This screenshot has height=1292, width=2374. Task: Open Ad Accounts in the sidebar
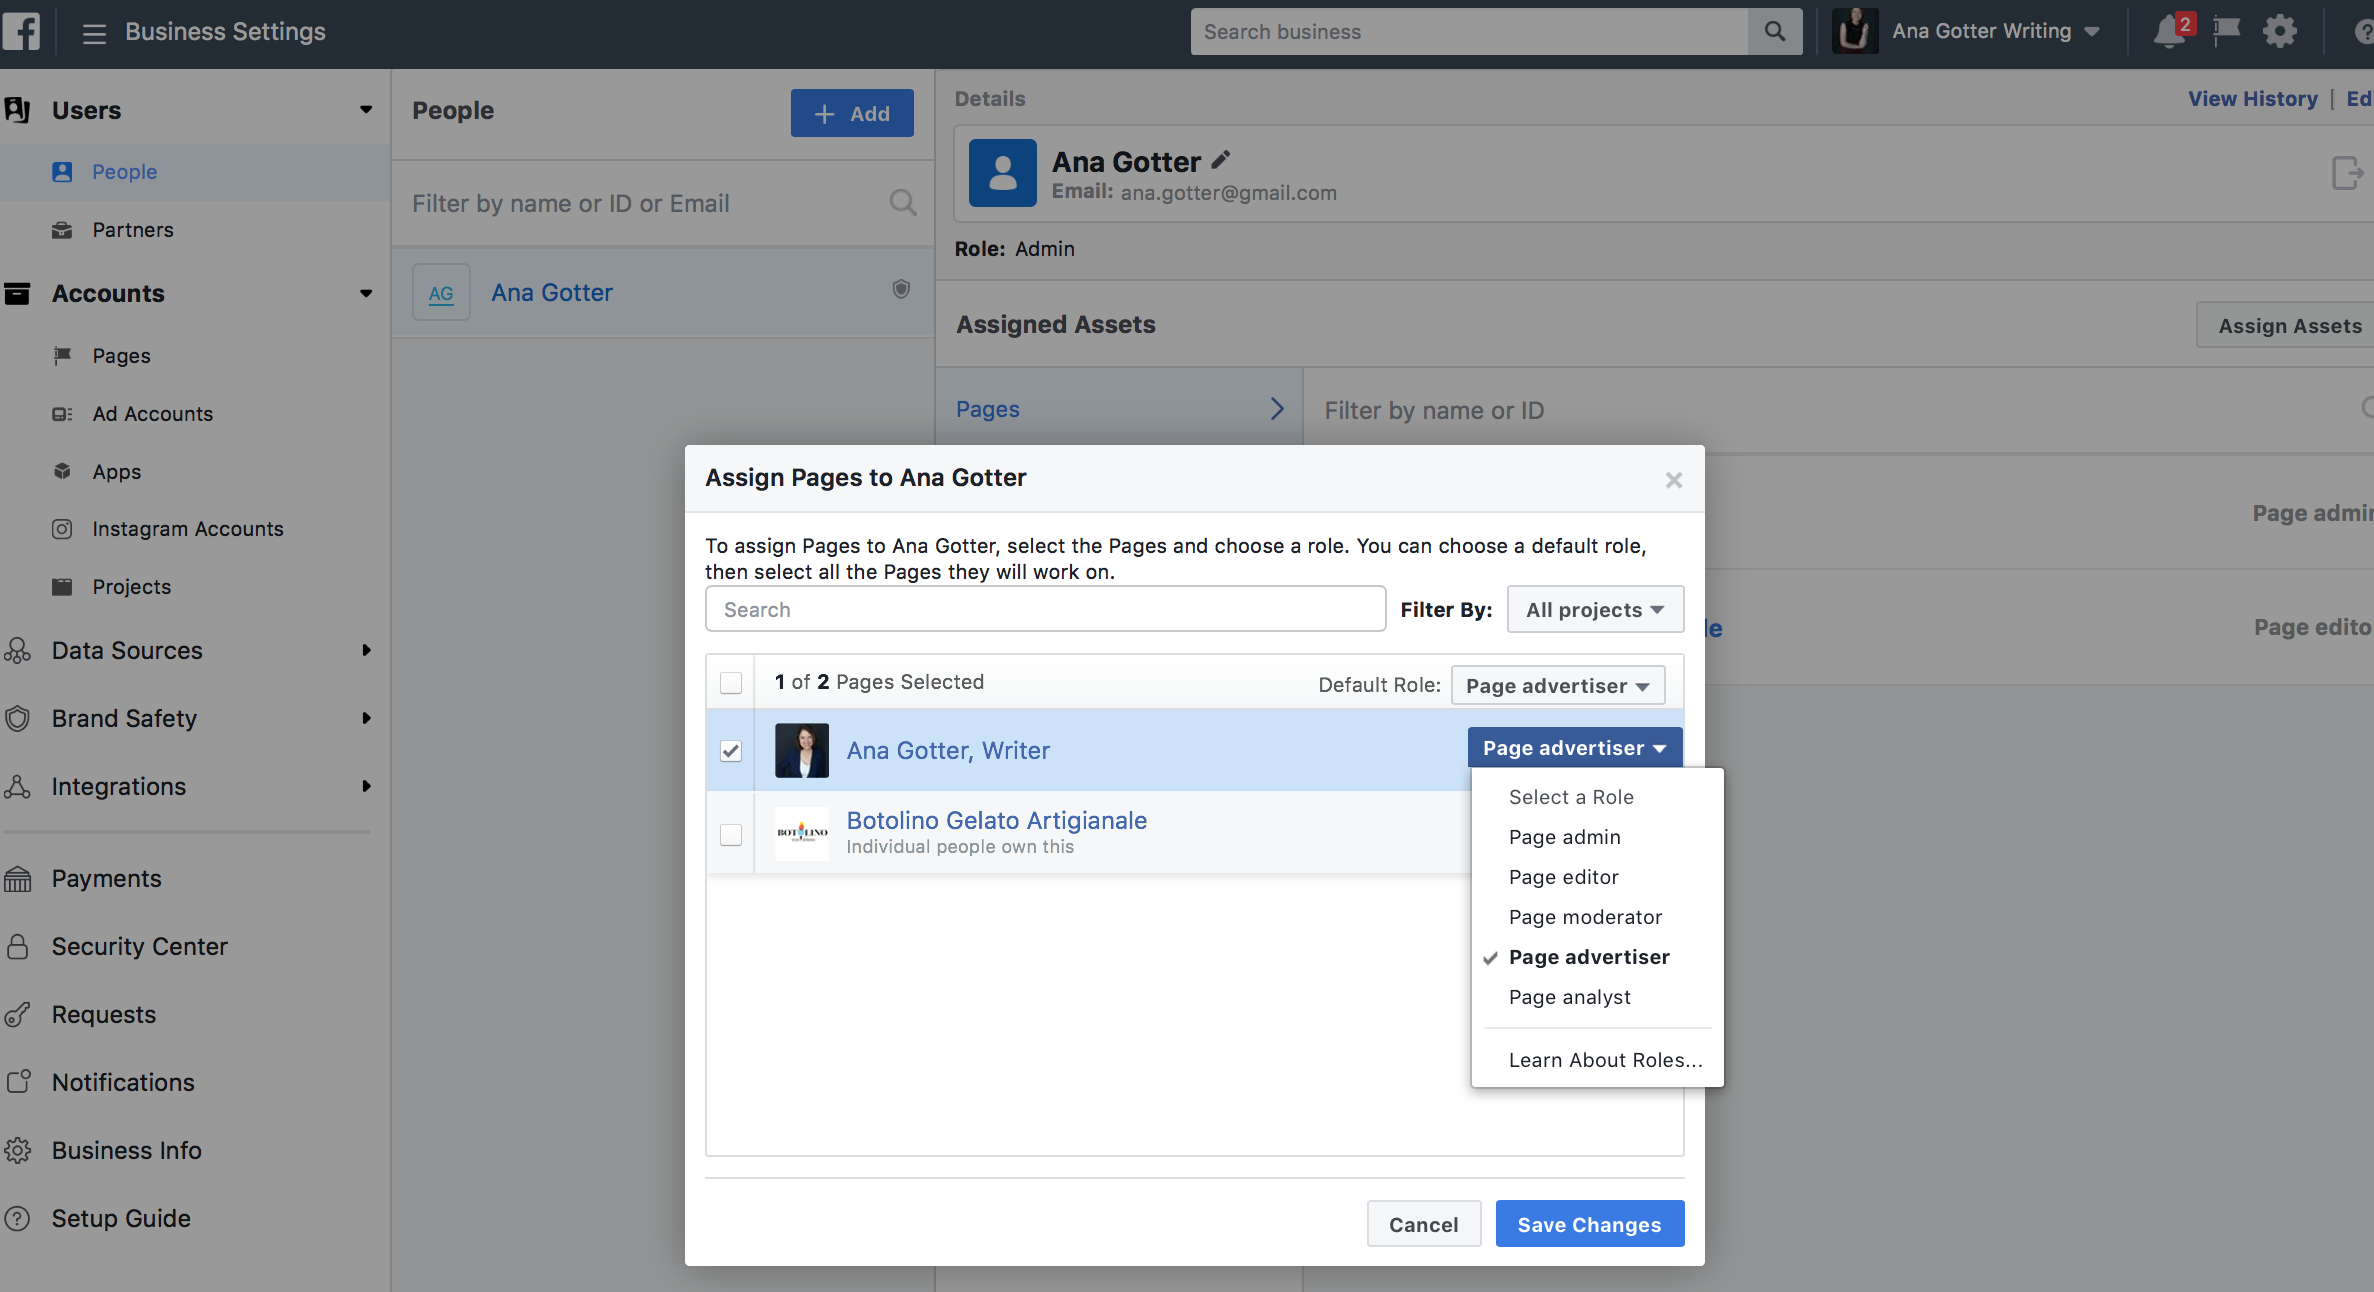pyautogui.click(x=153, y=414)
